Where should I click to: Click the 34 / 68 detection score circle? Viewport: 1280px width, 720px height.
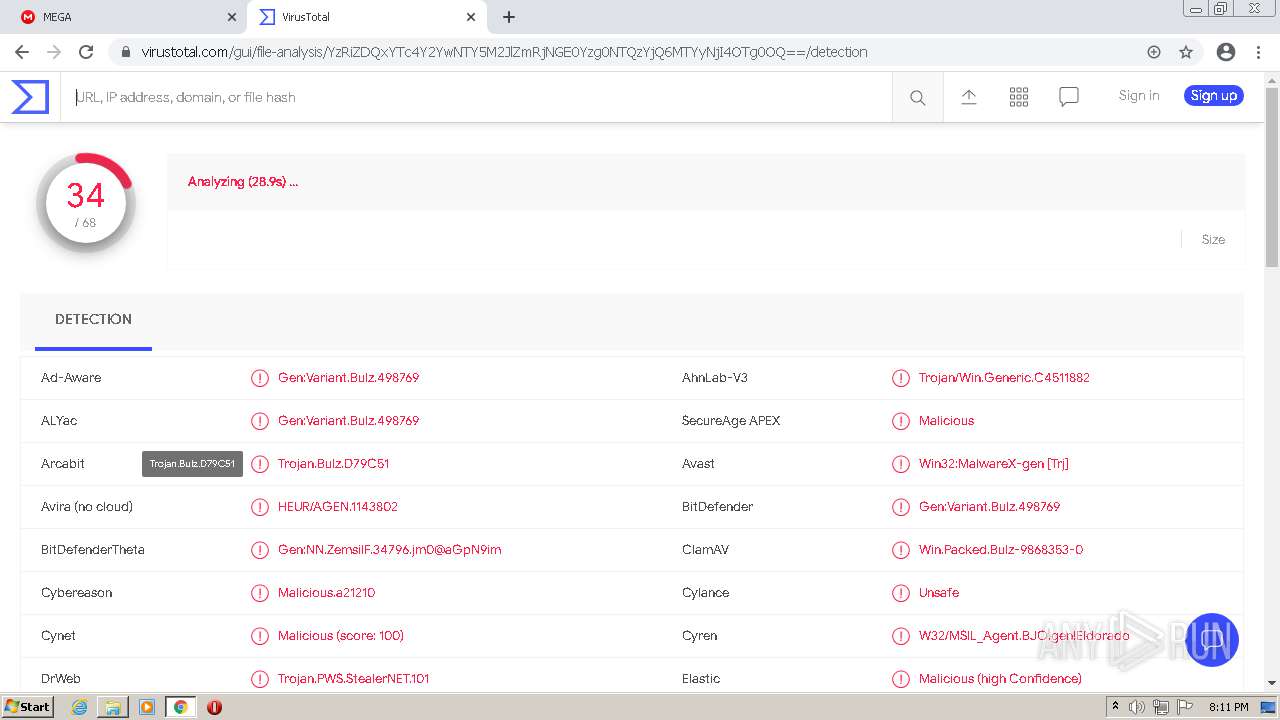coord(86,203)
